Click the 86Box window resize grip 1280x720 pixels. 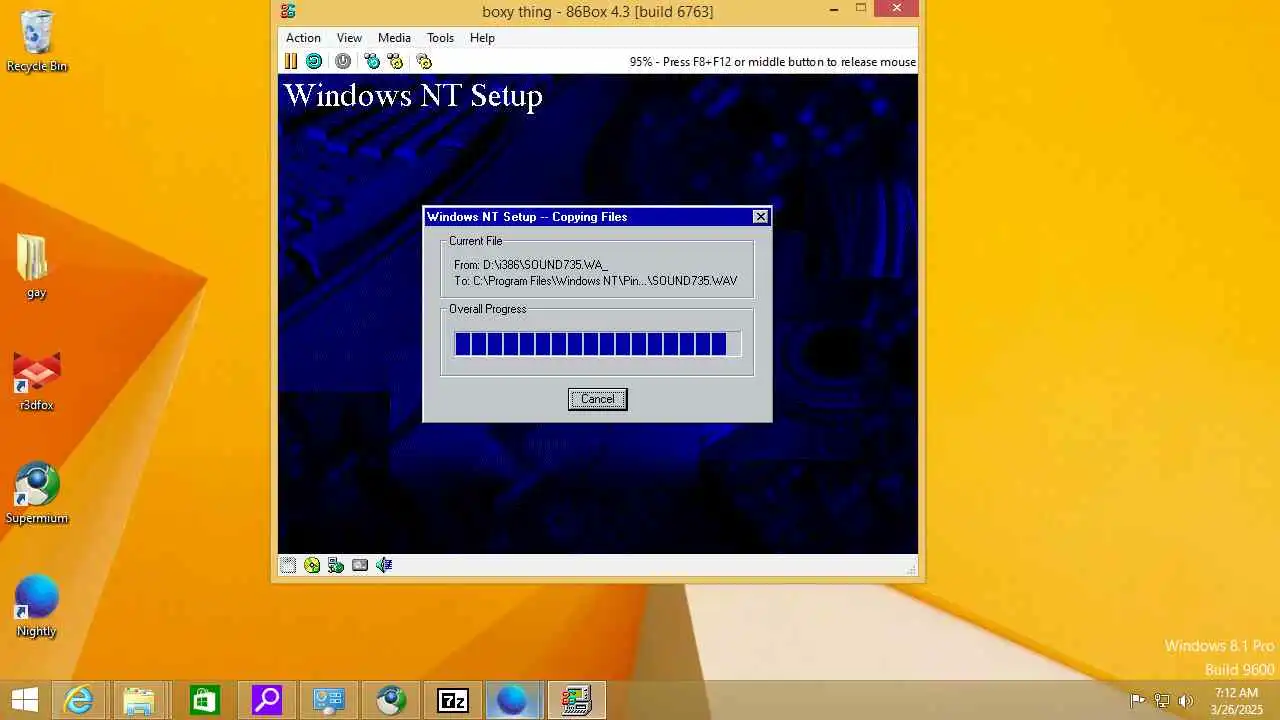(910, 568)
